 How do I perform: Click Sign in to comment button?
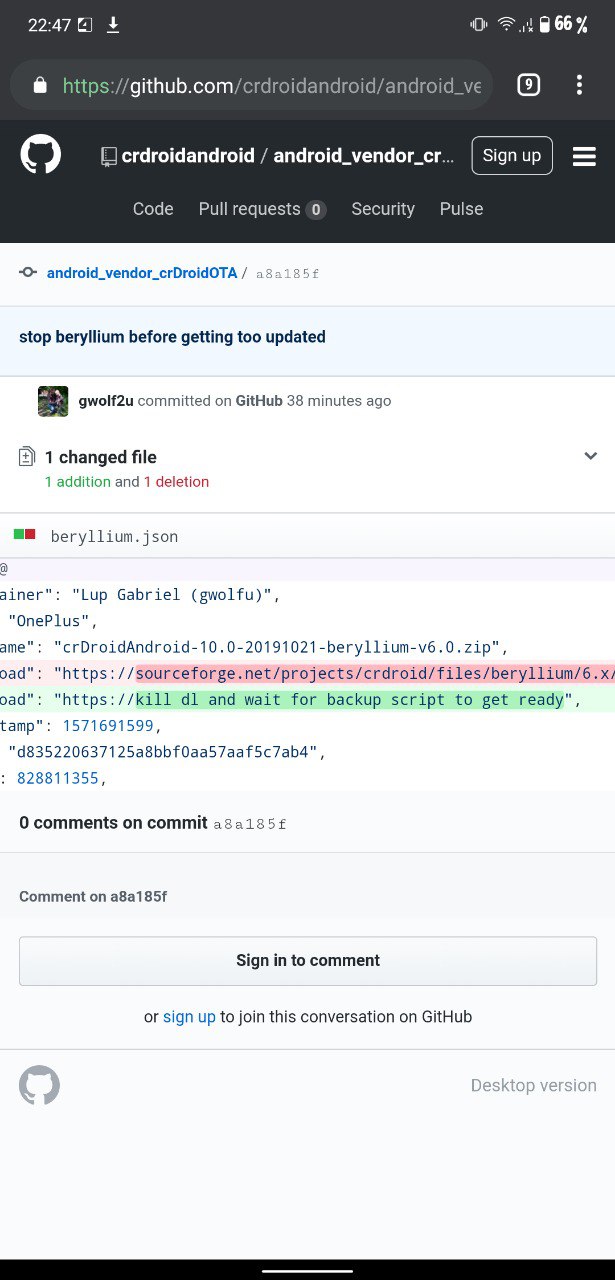(308, 961)
